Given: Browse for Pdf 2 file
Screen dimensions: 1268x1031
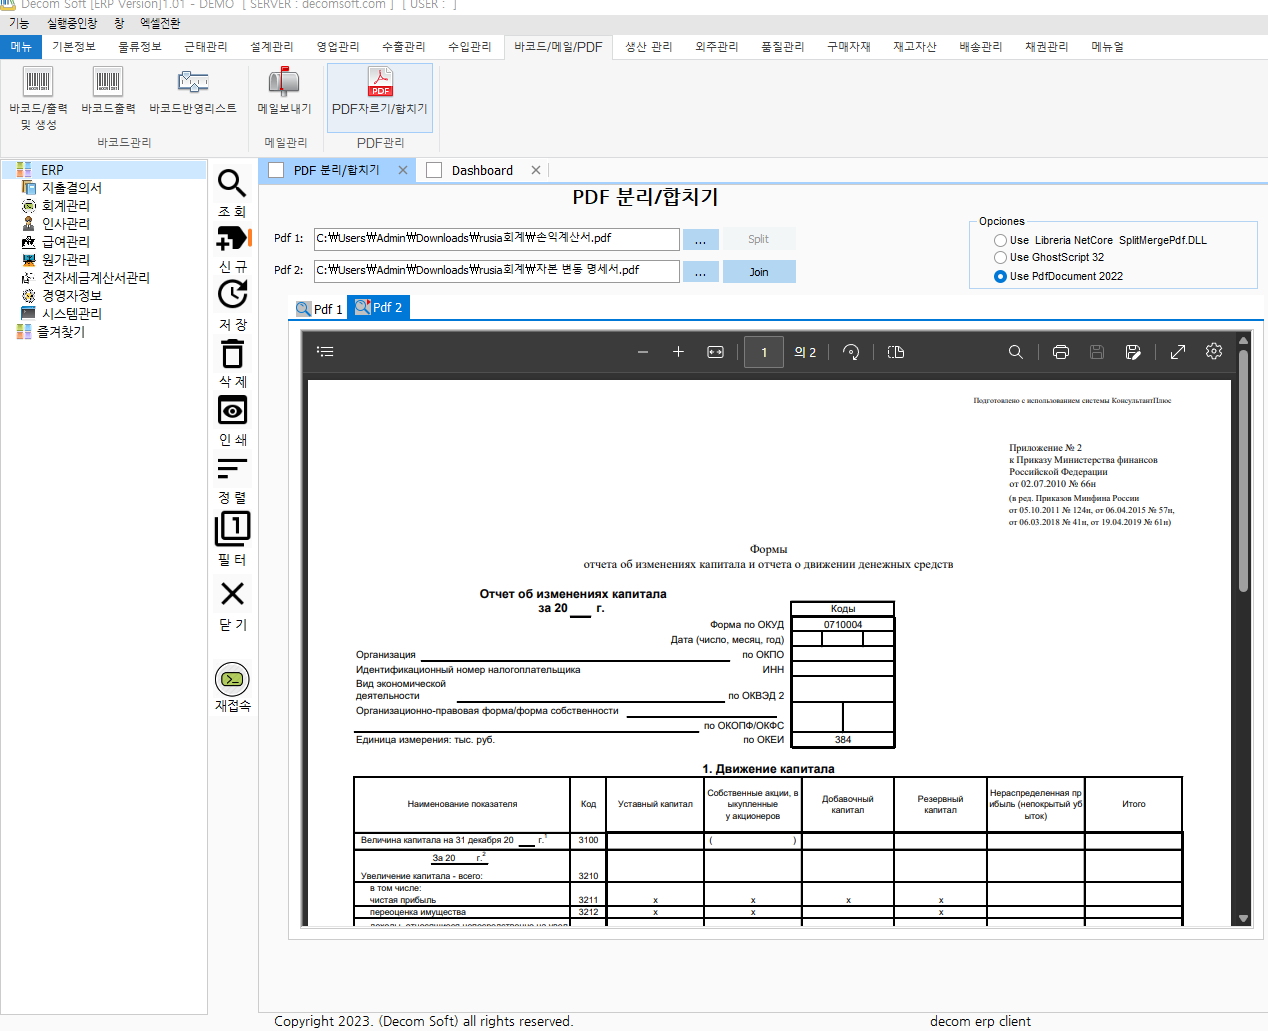Looking at the screenshot, I should pos(700,272).
